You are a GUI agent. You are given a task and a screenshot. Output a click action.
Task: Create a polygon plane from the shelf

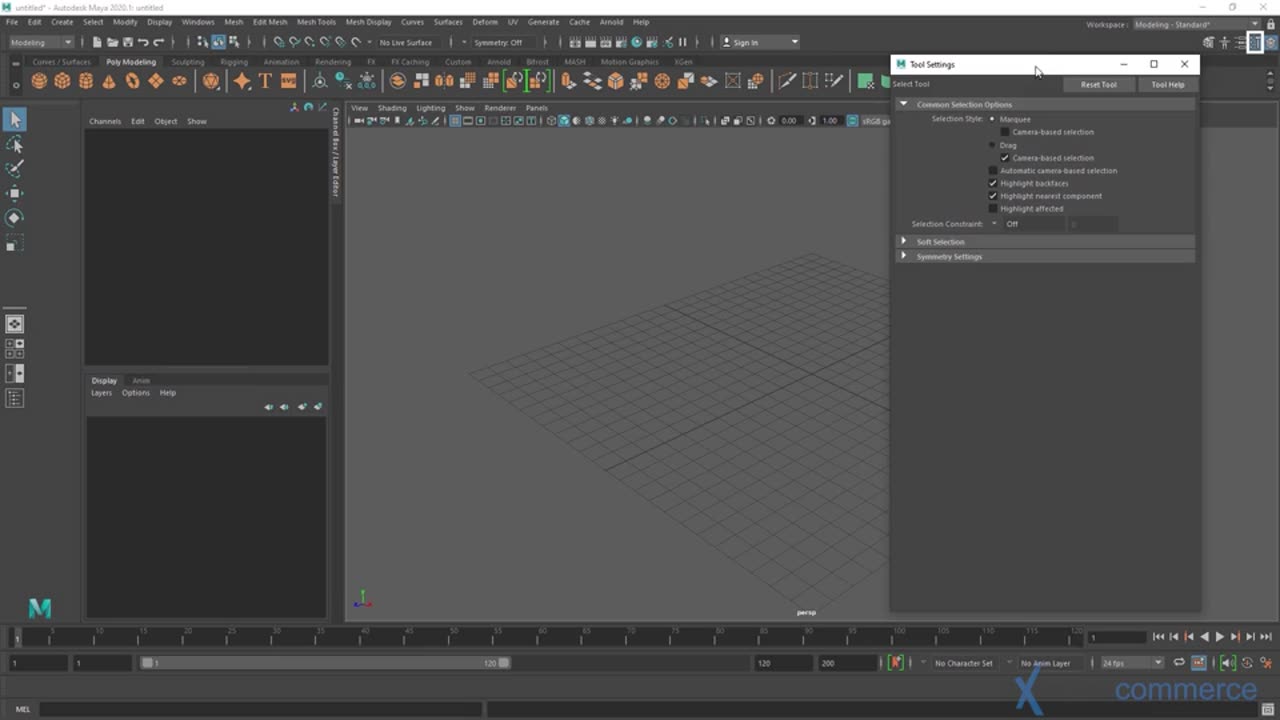[x=156, y=81]
